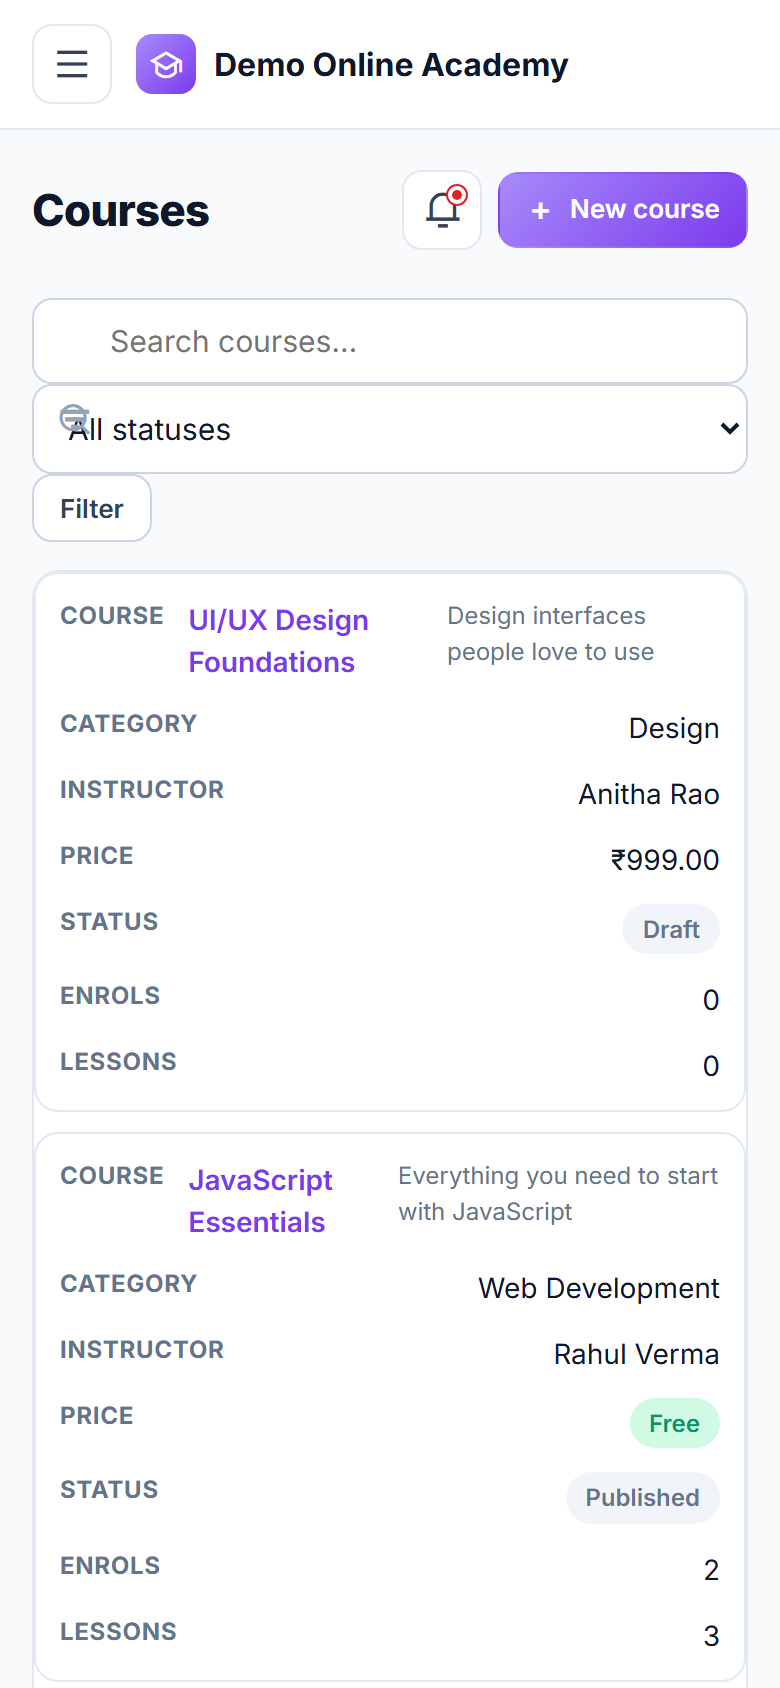
Task: Click the Web Development category value
Action: pyautogui.click(x=599, y=1288)
